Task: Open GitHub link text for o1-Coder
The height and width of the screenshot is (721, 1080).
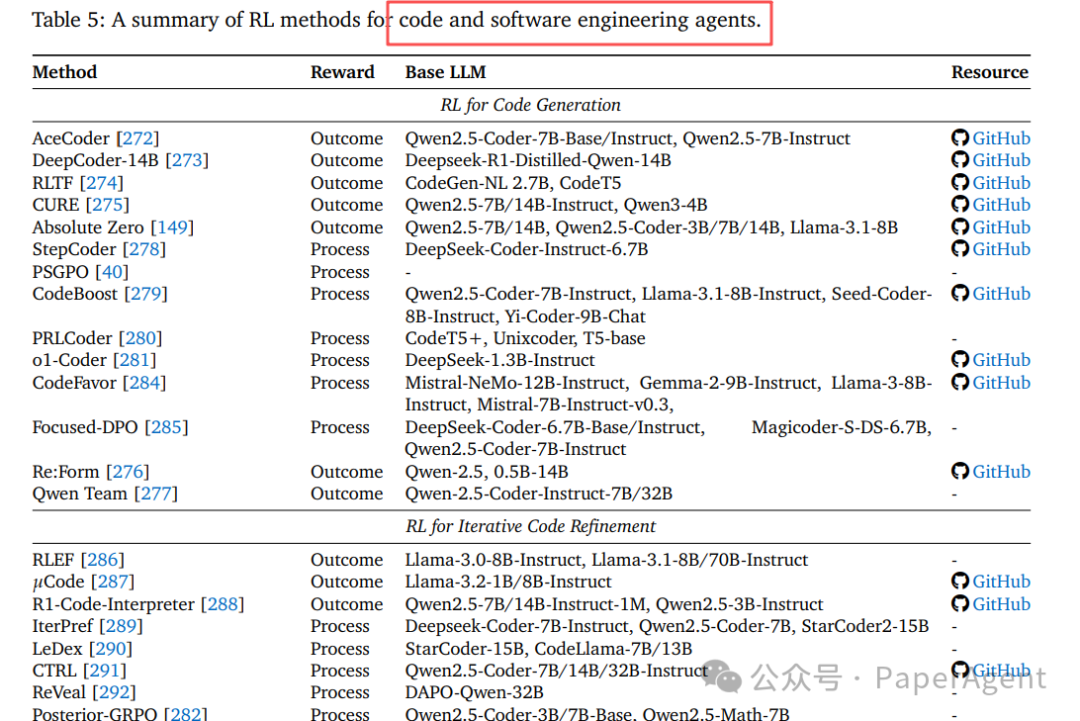Action: click(x=1001, y=360)
